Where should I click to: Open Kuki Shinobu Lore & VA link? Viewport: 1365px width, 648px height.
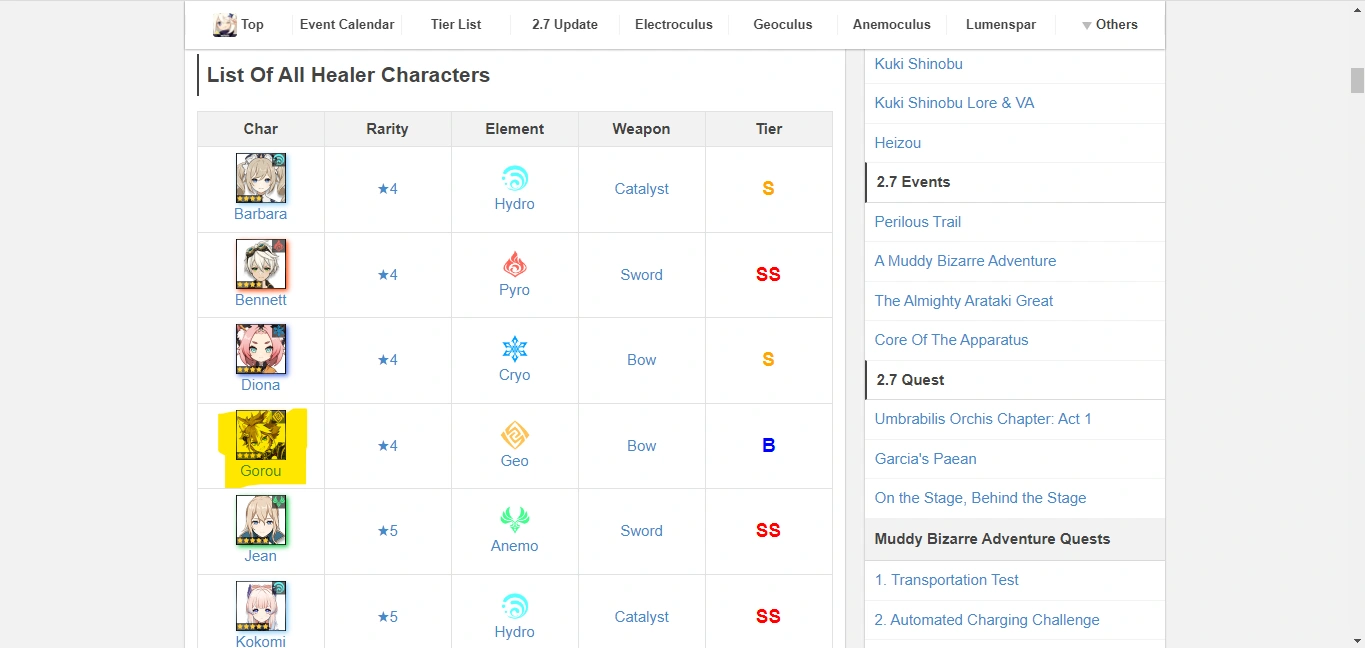pyautogui.click(x=954, y=103)
